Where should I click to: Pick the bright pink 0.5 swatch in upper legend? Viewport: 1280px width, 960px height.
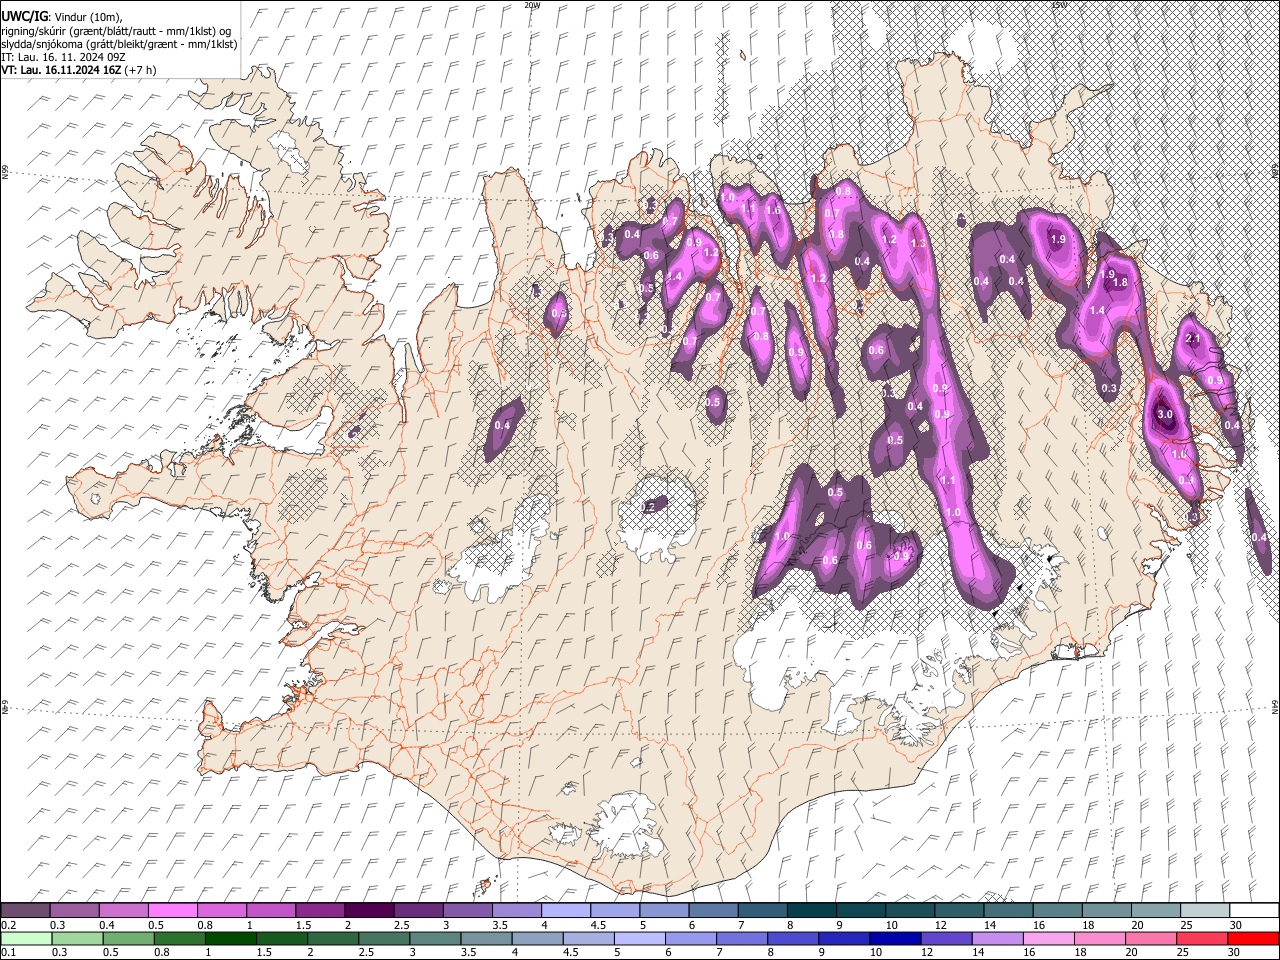point(172,911)
